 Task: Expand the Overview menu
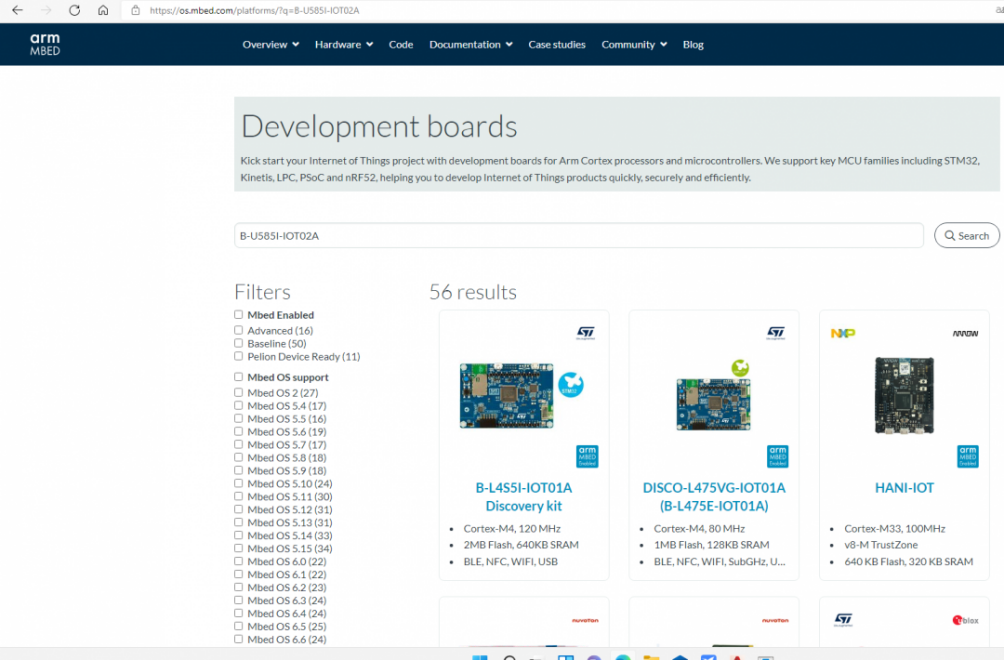click(270, 44)
